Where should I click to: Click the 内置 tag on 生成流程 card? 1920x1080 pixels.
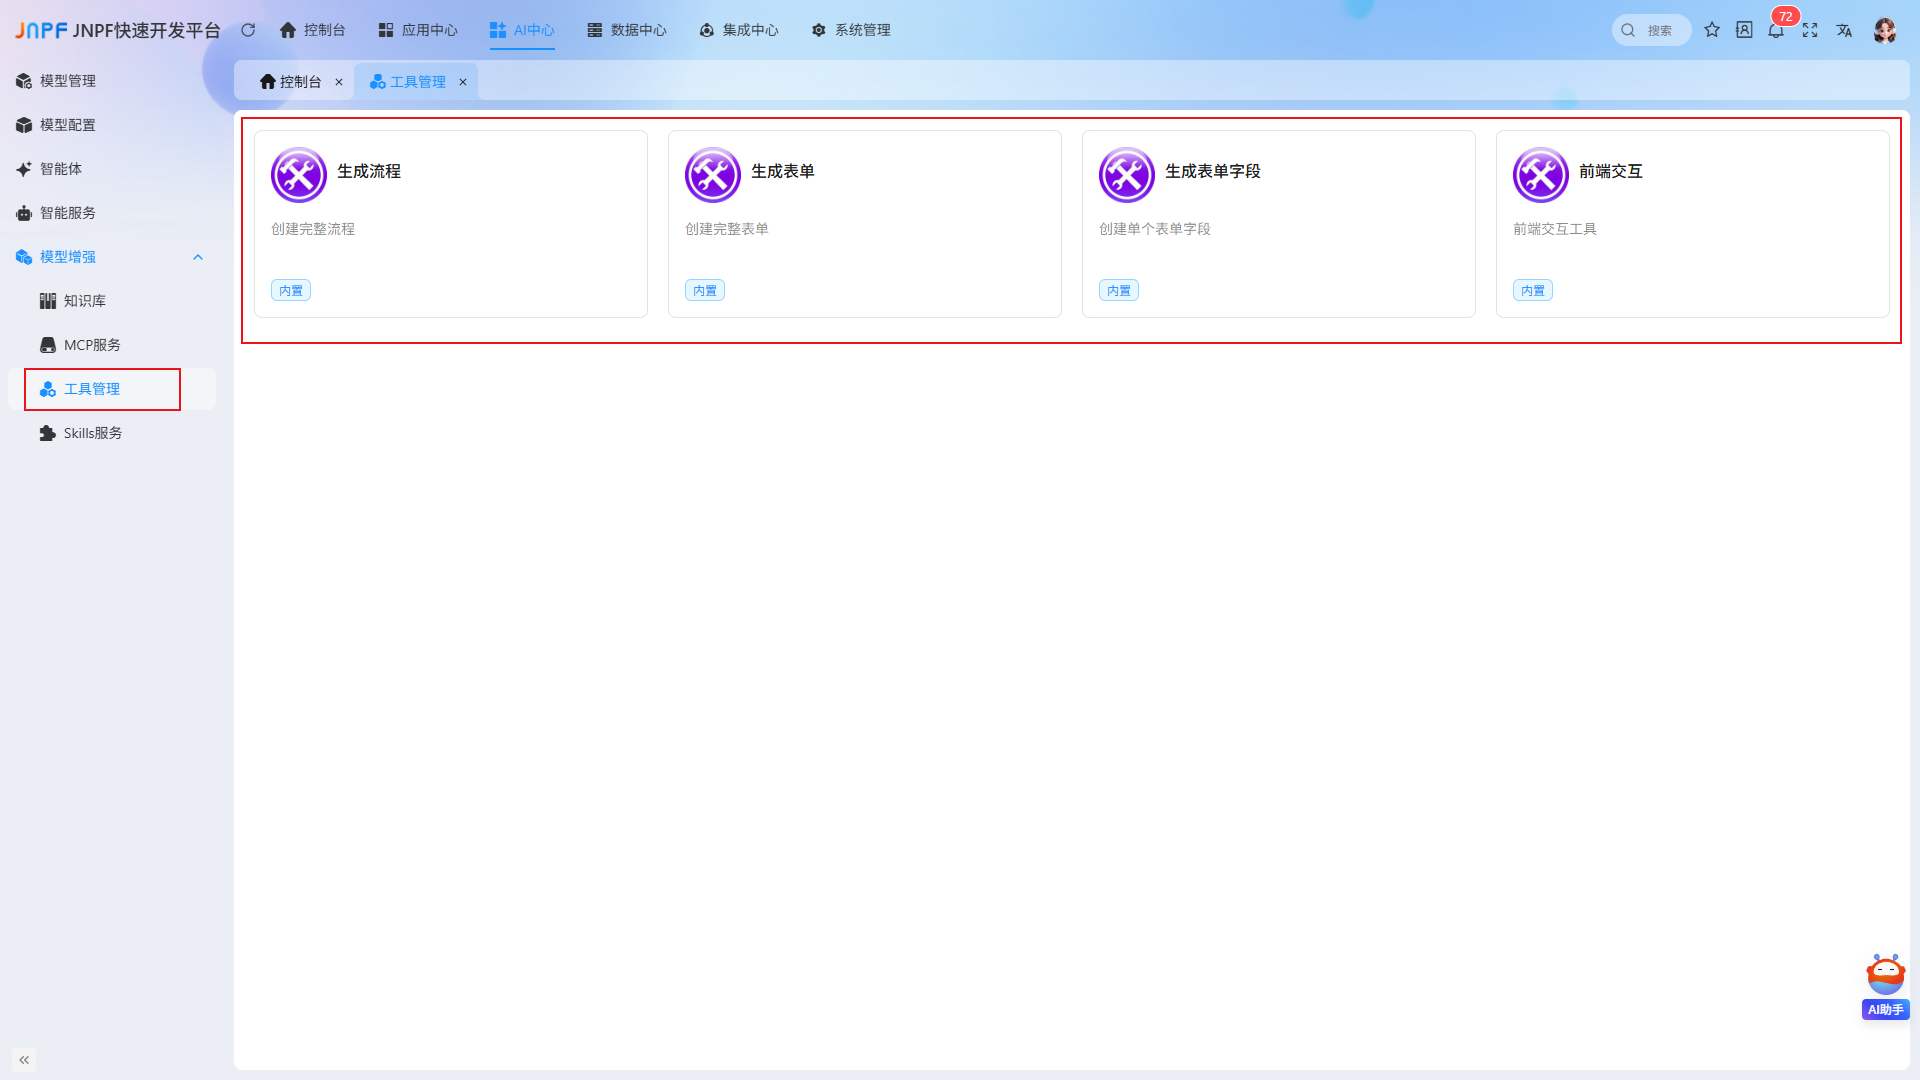coord(291,291)
